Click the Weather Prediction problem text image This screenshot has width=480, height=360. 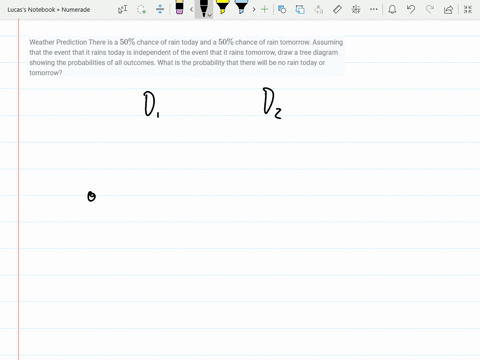tap(186, 56)
